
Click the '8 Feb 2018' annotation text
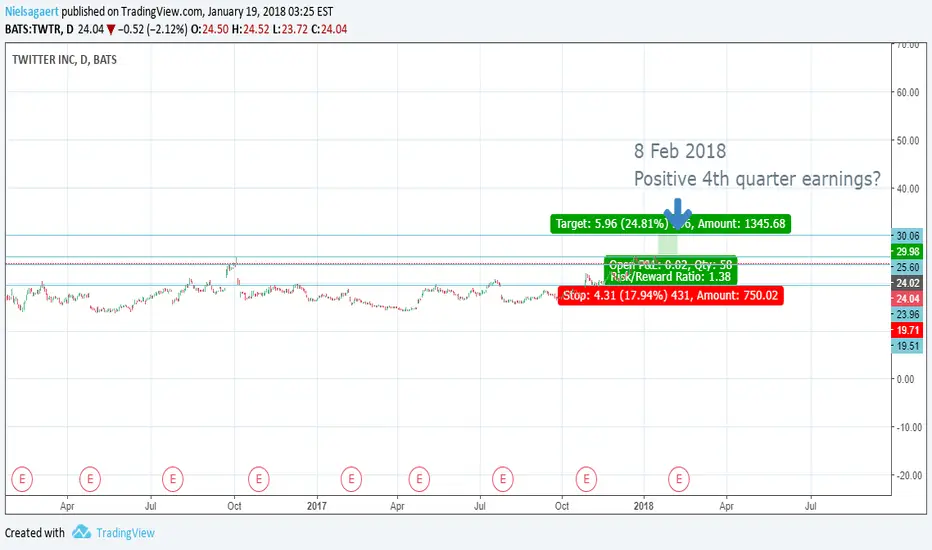pos(680,151)
